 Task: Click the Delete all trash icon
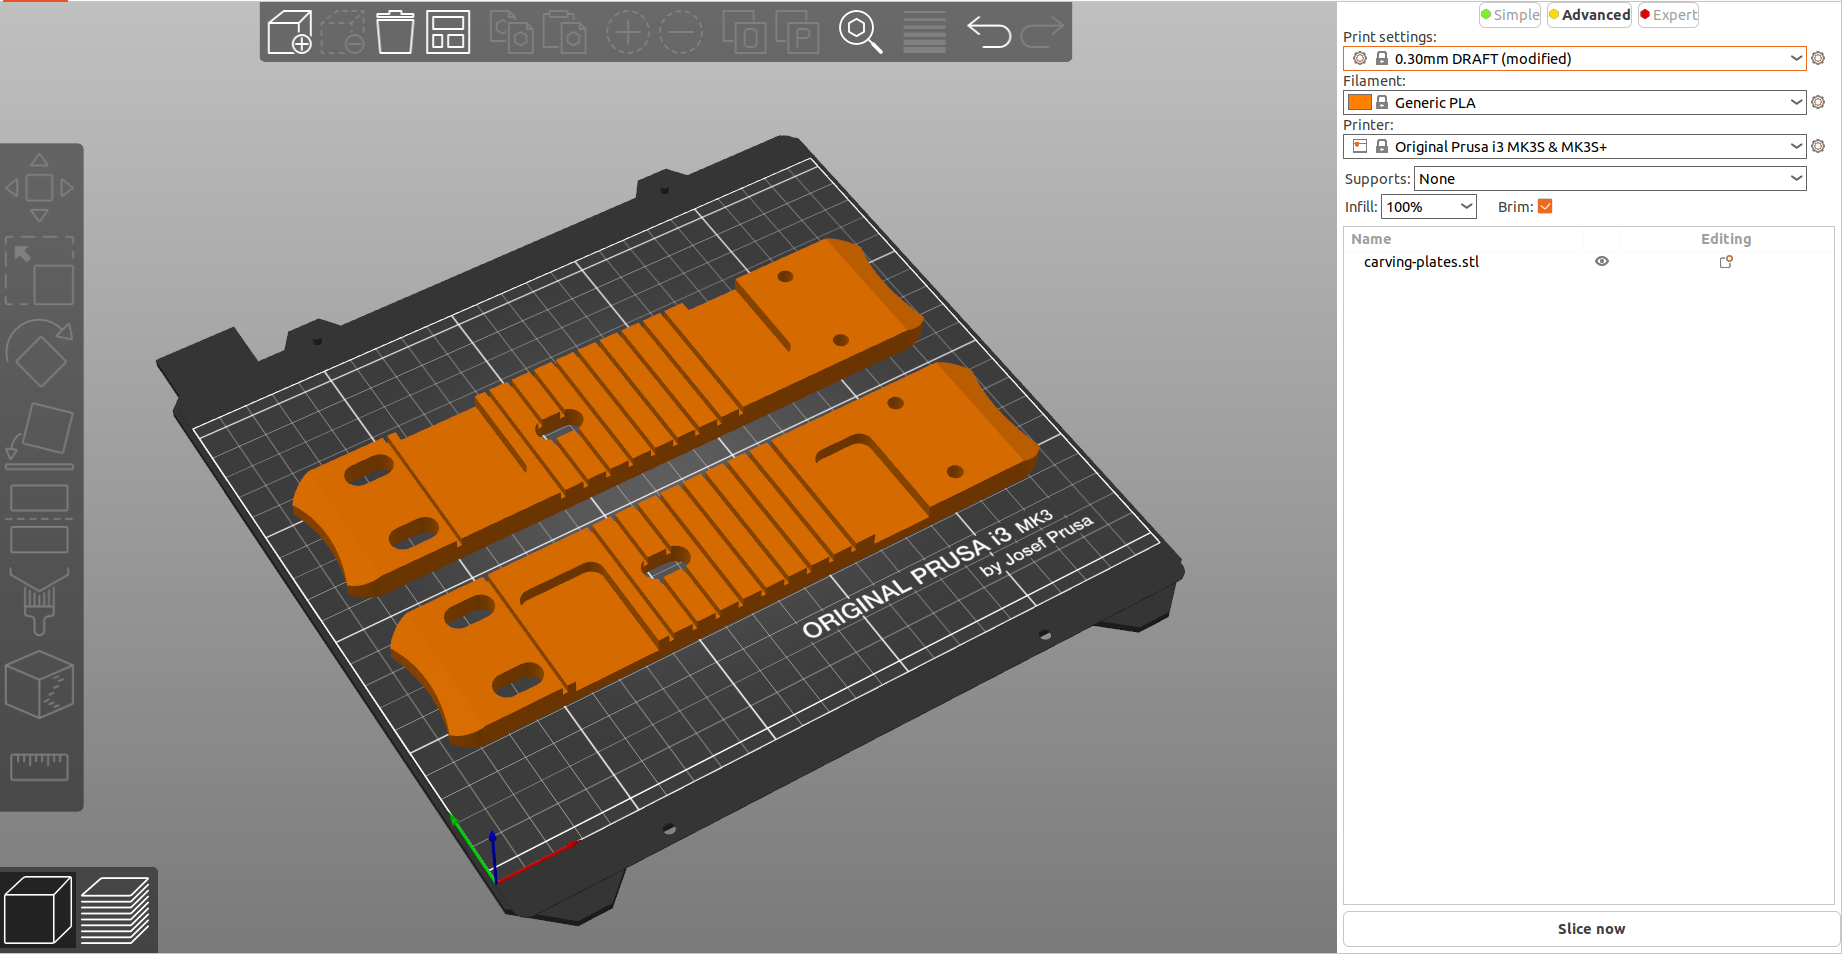click(395, 32)
